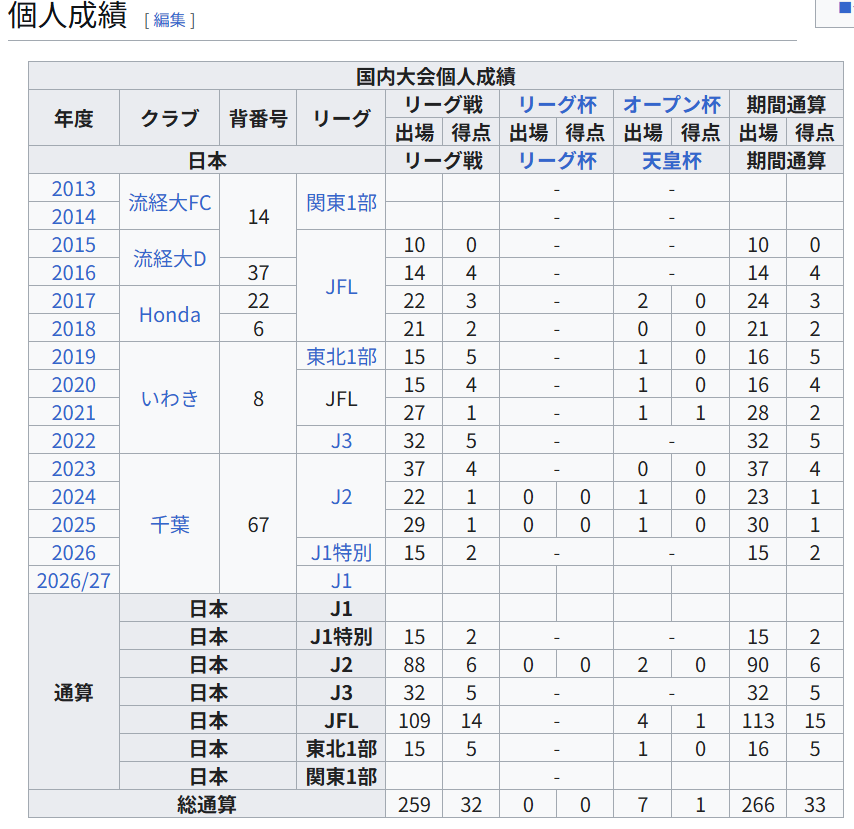Click the 年度 column header
Screen dimensions: 854x829
coord(74,118)
